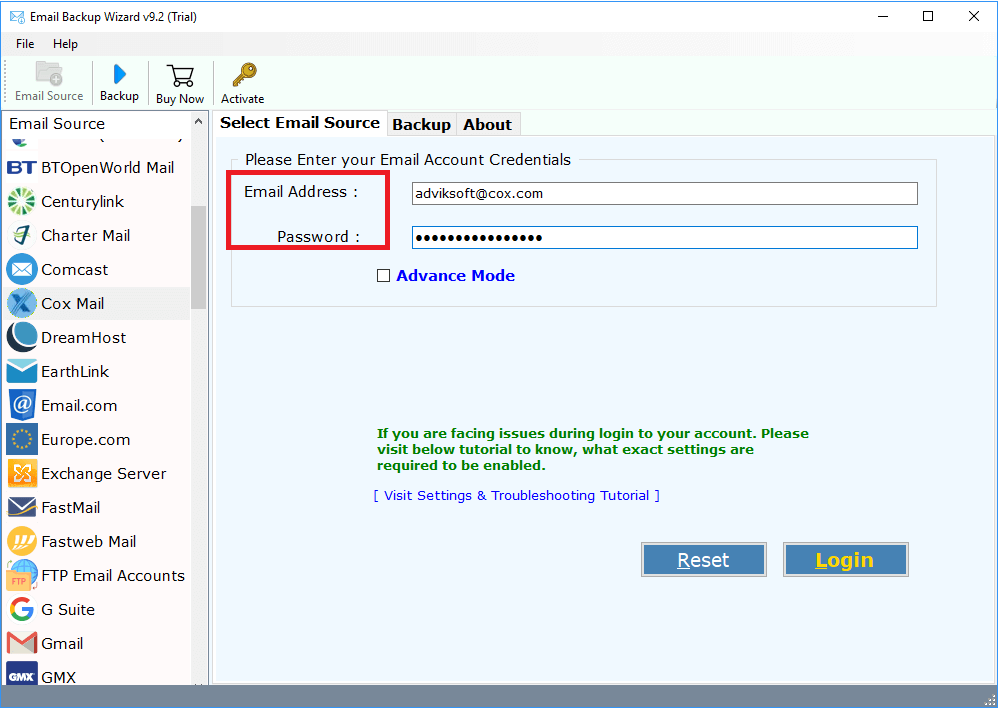Select DreamHost in source list
This screenshot has height=708, width=998.
pos(97,337)
